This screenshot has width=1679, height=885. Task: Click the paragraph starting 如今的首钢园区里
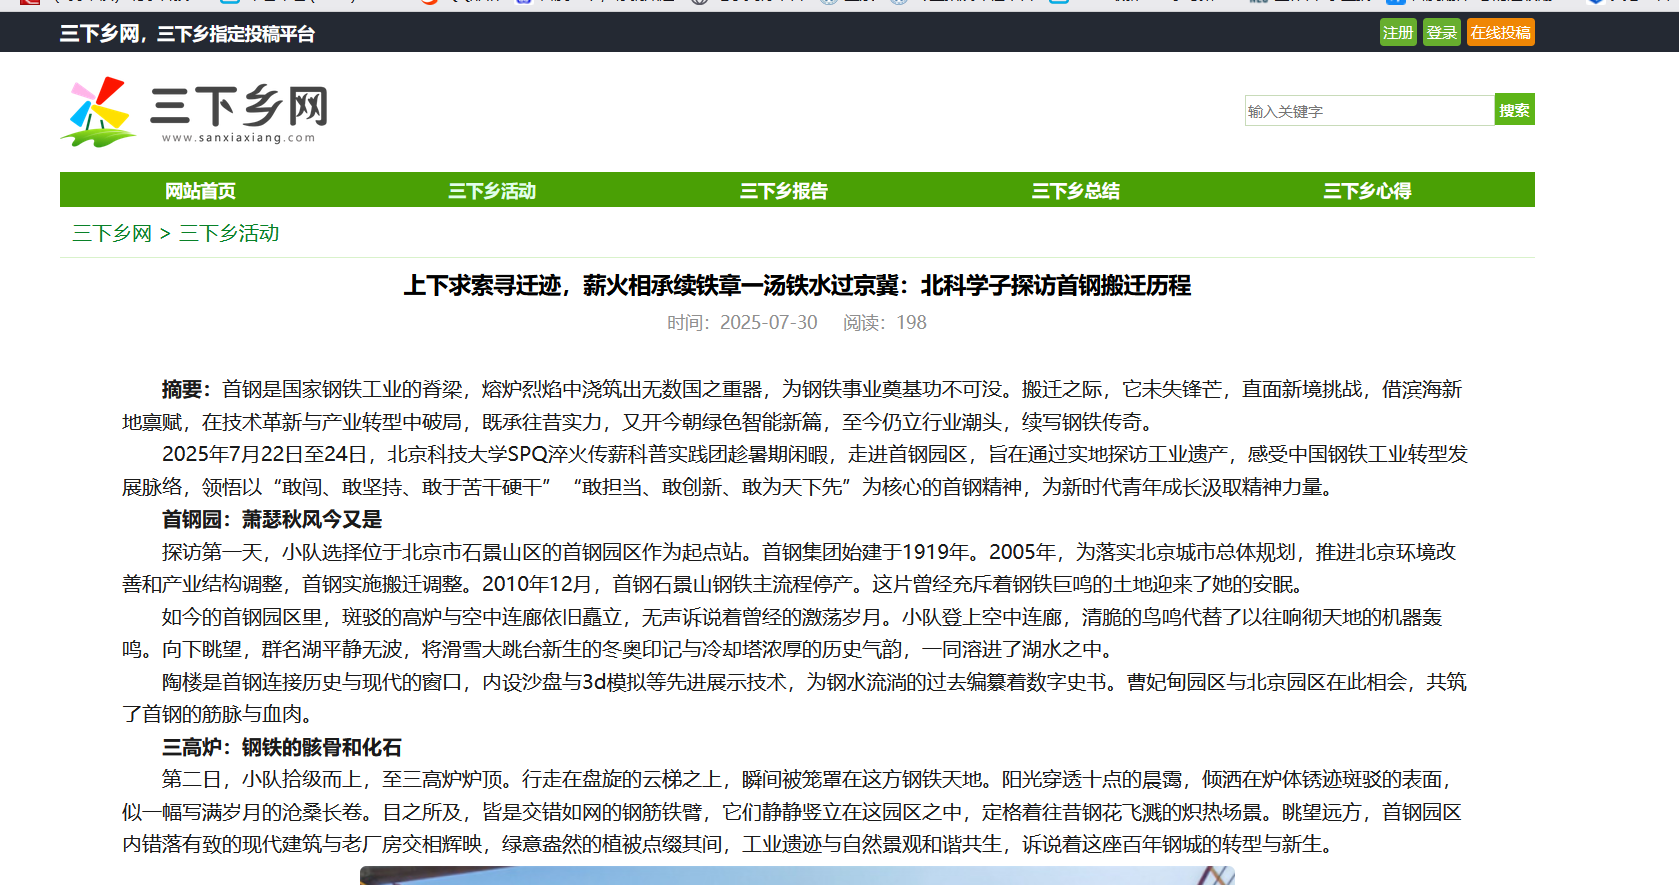pos(782,633)
